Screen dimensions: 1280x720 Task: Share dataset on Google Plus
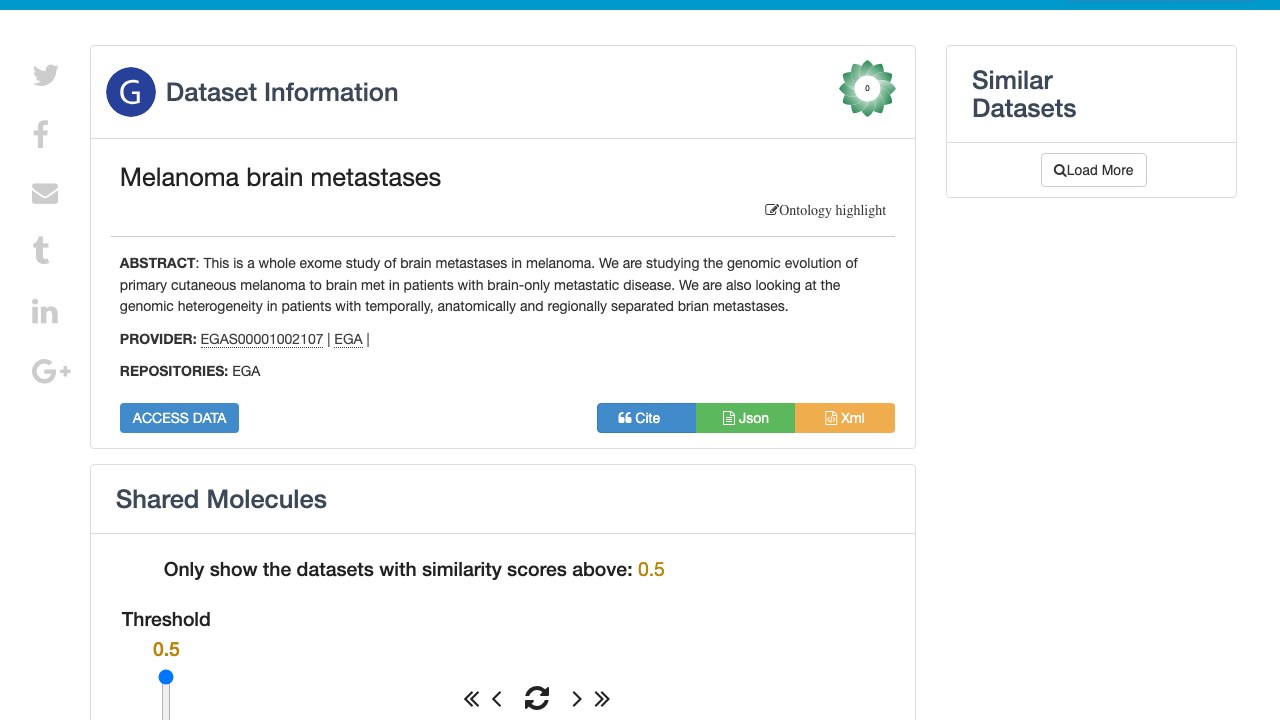click(x=51, y=372)
